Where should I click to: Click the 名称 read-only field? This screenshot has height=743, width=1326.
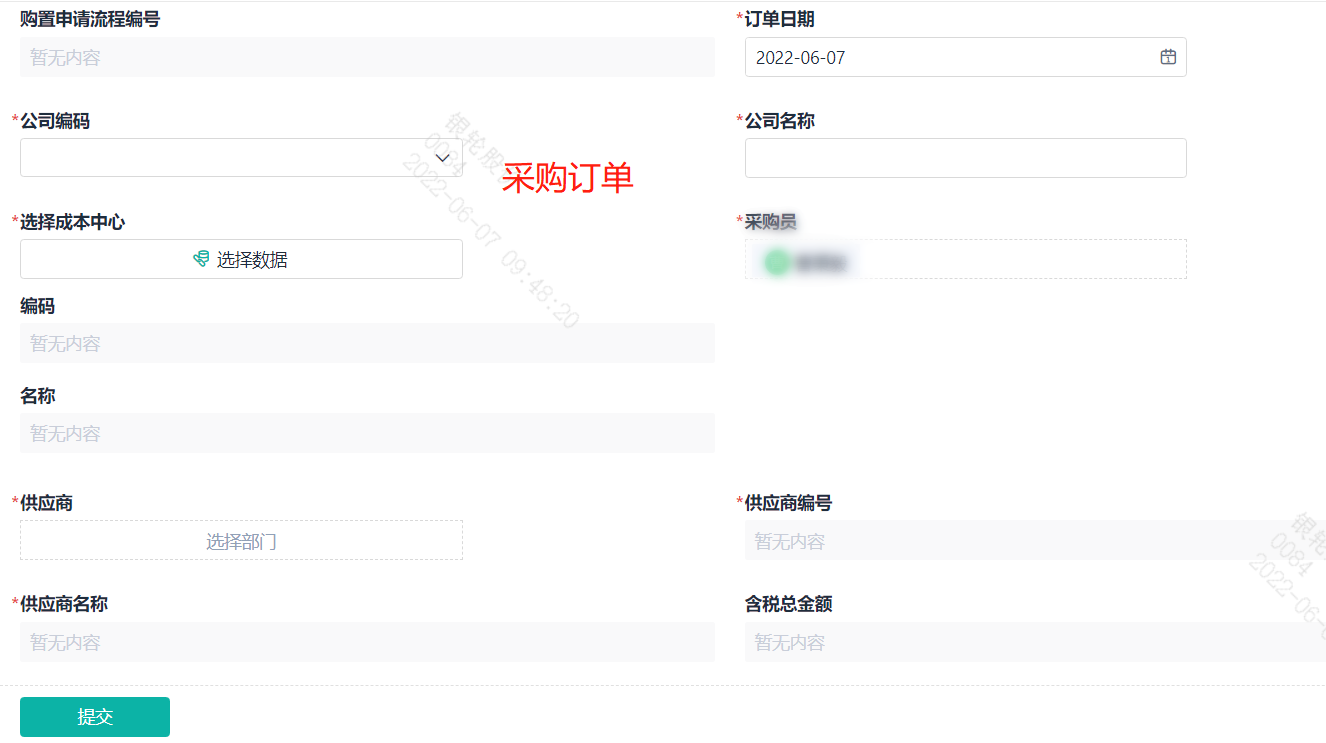click(x=367, y=433)
